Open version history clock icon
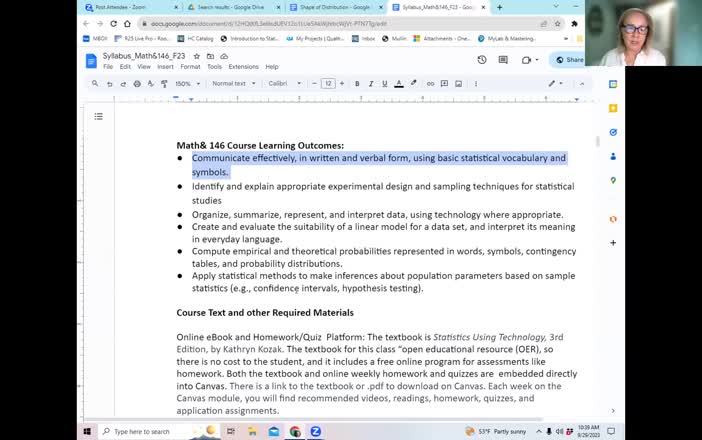This screenshot has width=702, height=440. pyautogui.click(x=482, y=60)
